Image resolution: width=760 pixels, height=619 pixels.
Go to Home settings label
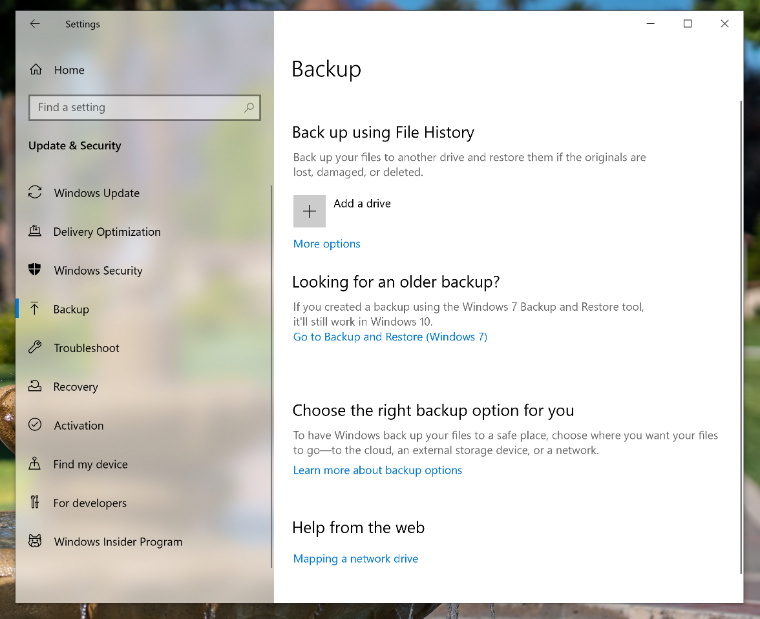click(69, 70)
